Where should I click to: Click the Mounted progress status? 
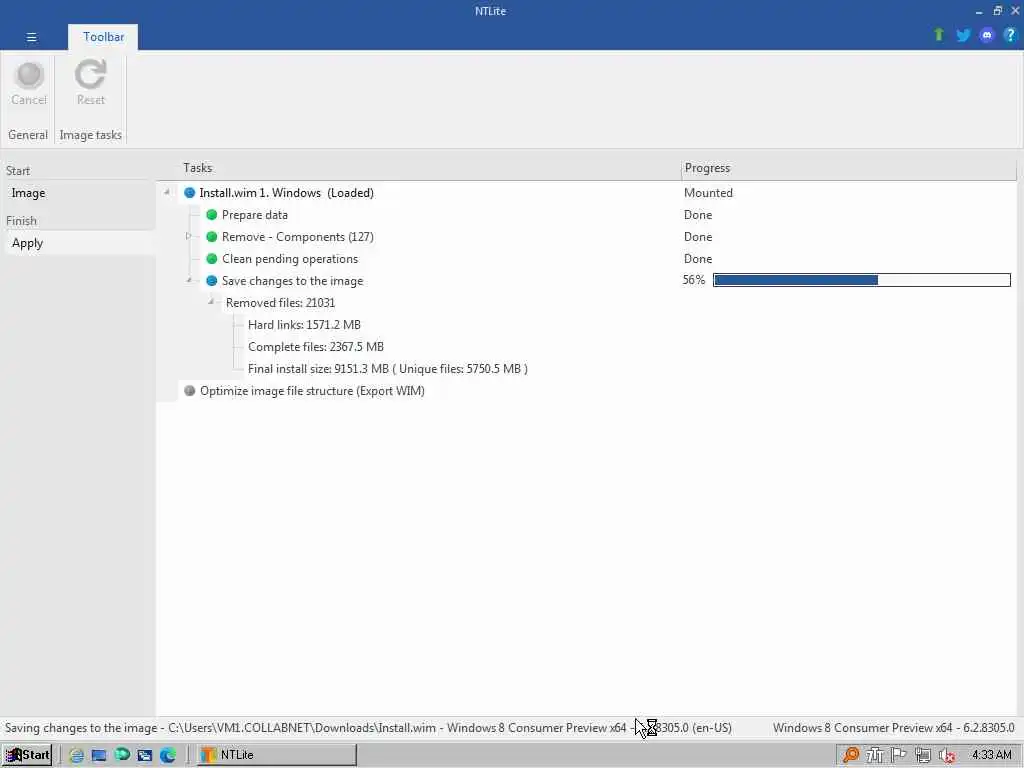(708, 193)
